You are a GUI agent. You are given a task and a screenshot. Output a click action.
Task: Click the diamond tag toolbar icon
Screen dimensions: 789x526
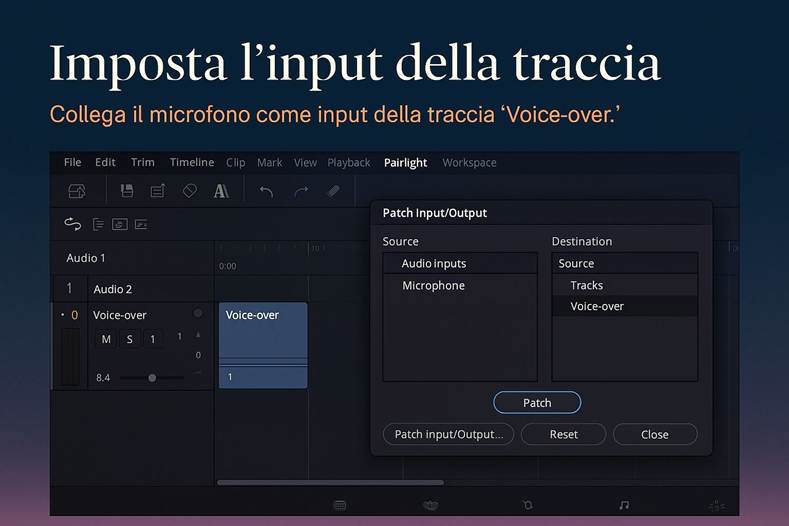(x=190, y=191)
